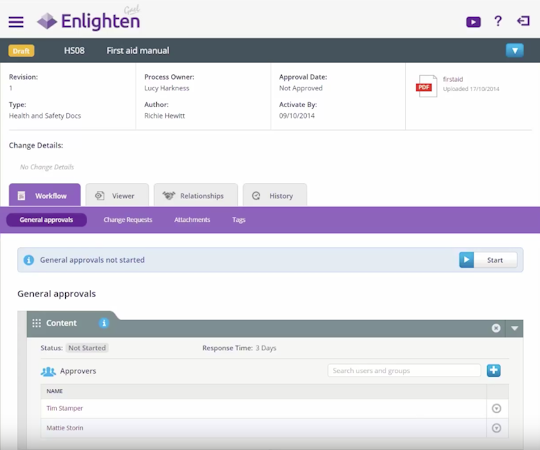Open Tim Stamper approver link
This screenshot has height=450, width=540.
(65, 408)
